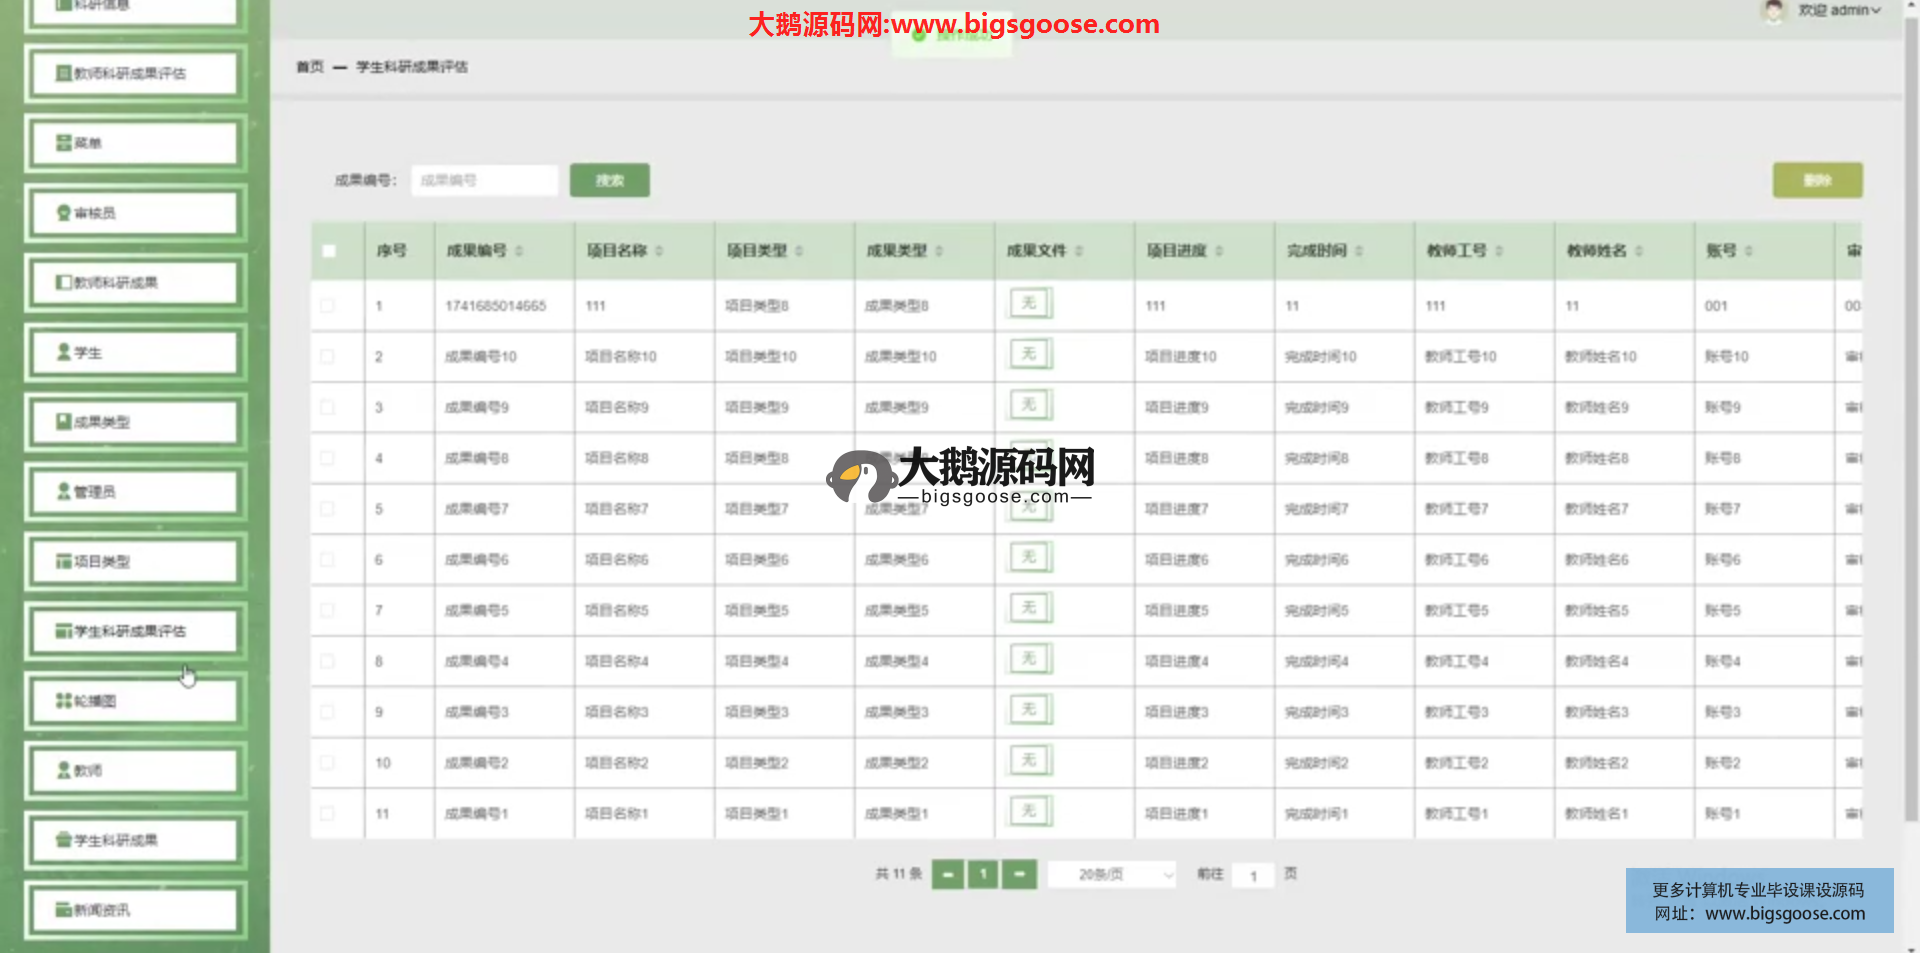Check the checkbox for row 1
This screenshot has height=953, width=1920.
(328, 306)
